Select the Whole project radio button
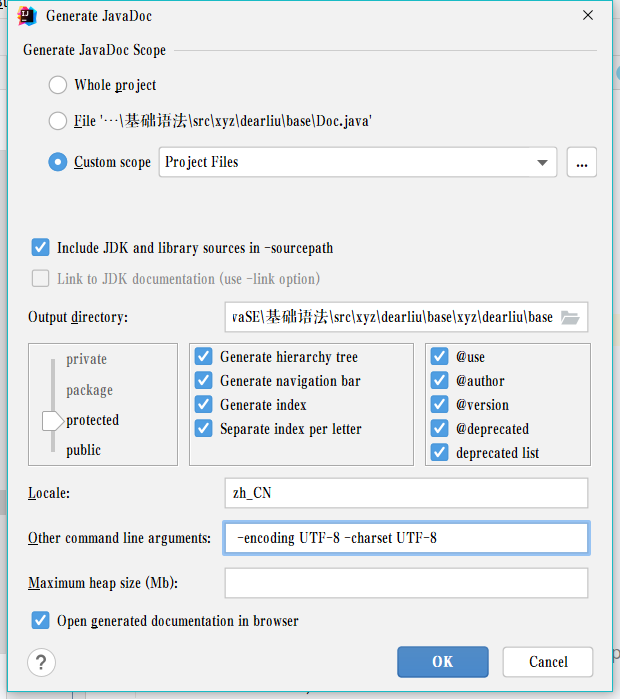The image size is (620, 699). (x=58, y=85)
